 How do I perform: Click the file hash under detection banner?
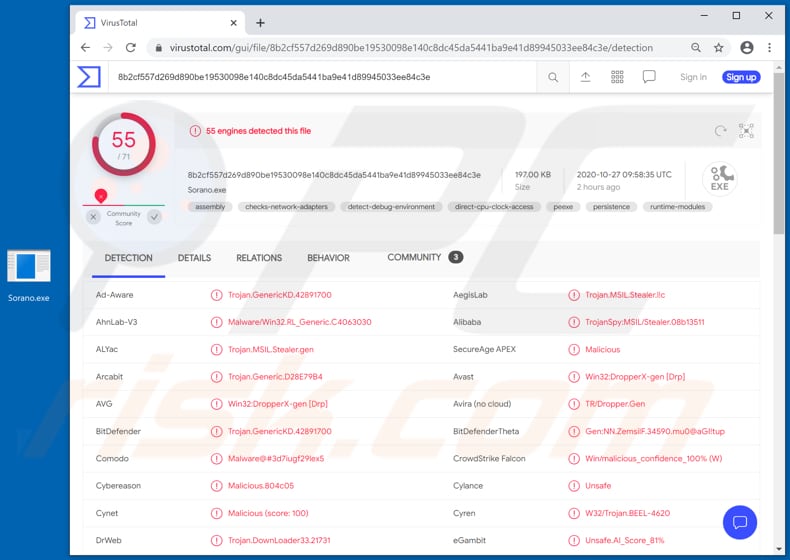(334, 175)
